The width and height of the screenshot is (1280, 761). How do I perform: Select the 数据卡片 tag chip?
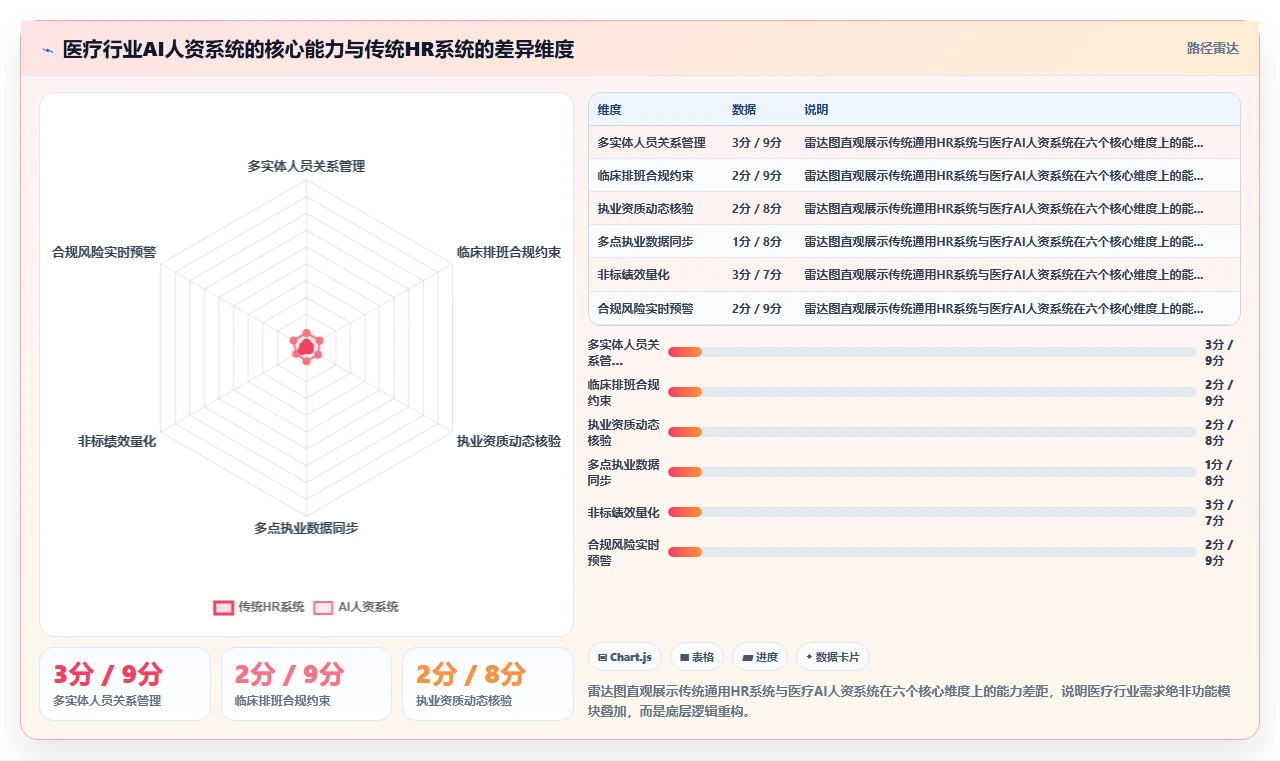pos(833,657)
